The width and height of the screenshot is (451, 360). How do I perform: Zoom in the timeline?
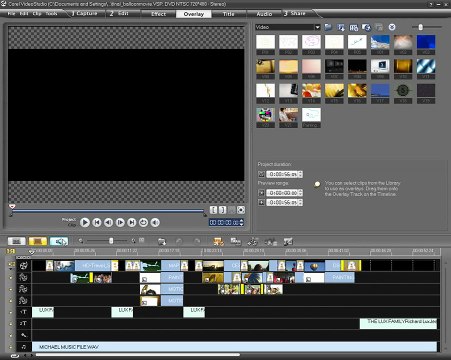tap(134, 241)
